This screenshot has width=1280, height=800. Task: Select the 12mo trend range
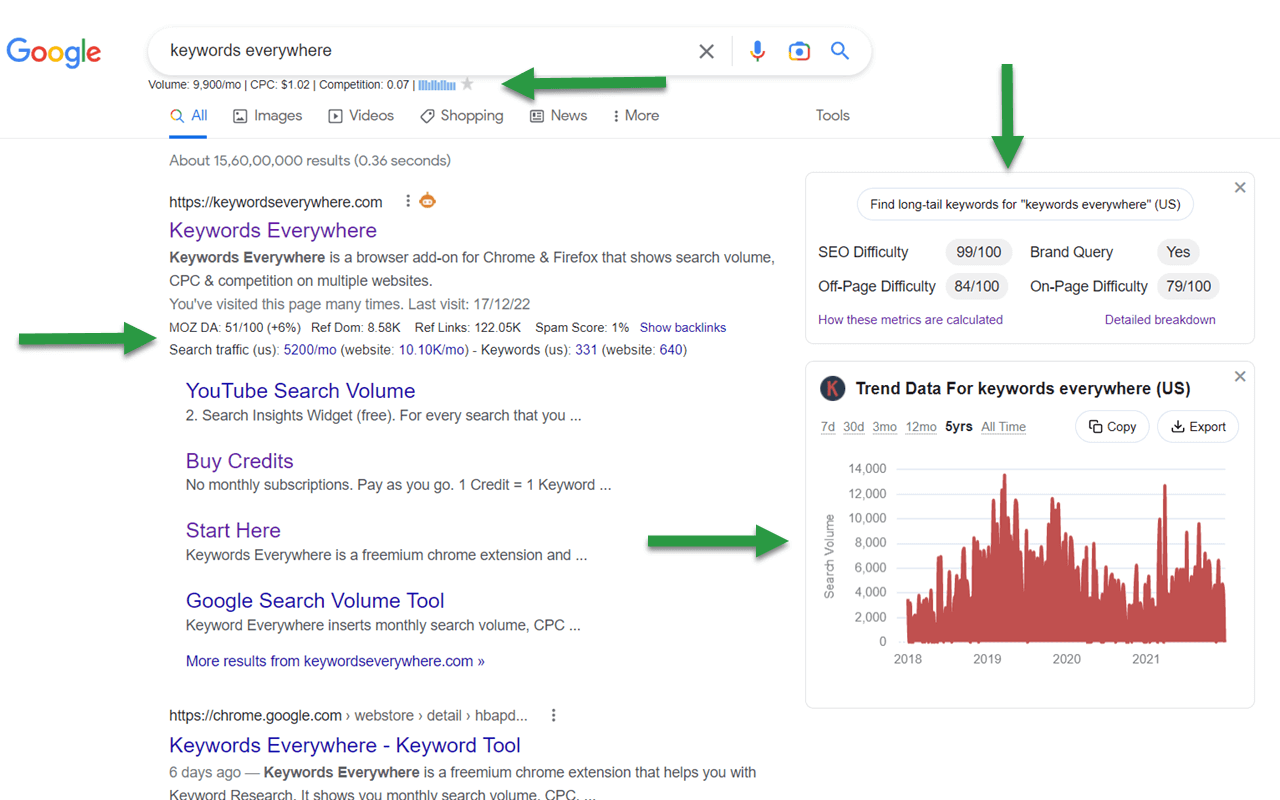click(920, 426)
